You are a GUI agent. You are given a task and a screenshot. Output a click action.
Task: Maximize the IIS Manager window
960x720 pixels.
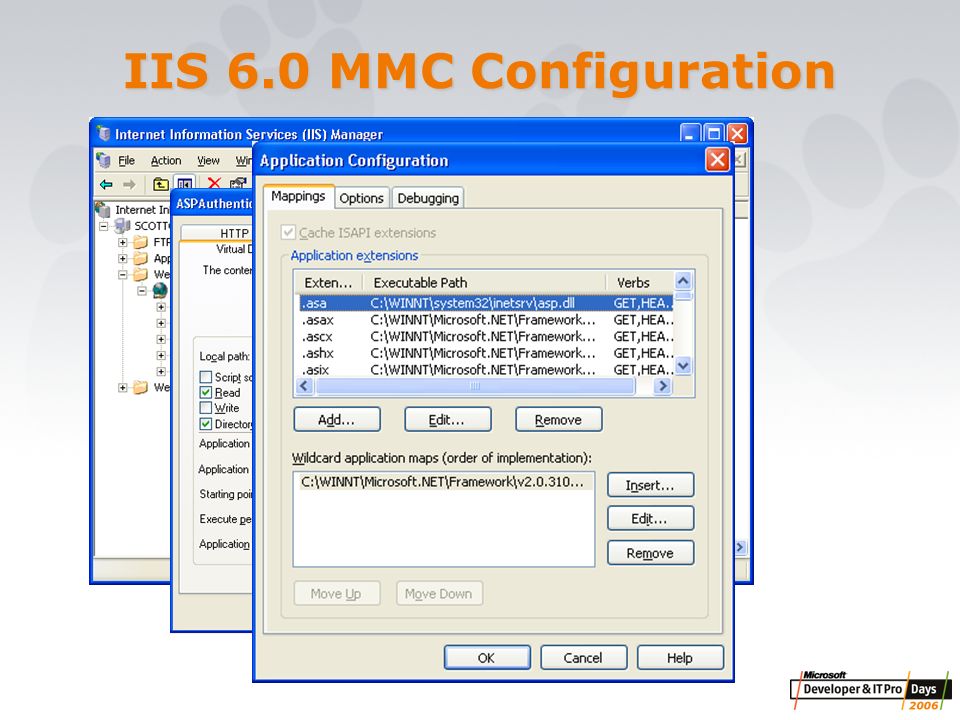(713, 133)
